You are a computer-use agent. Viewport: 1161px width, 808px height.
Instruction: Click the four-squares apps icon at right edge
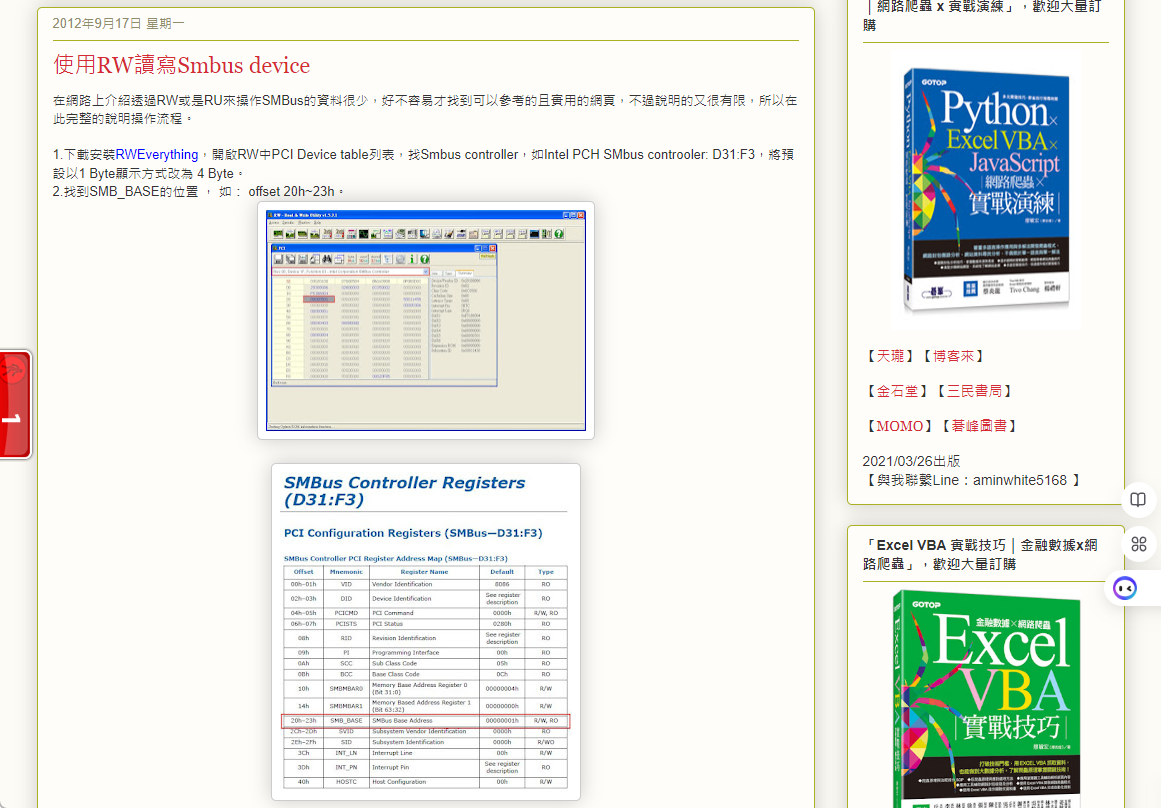[1139, 544]
